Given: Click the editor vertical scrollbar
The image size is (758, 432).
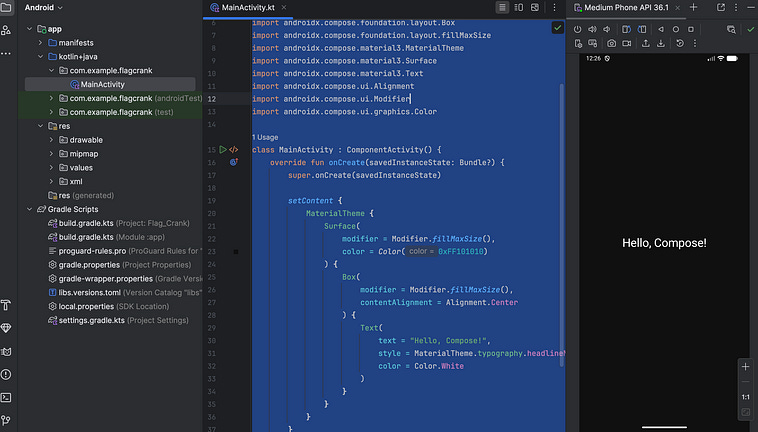Looking at the screenshot, I should [562, 225].
